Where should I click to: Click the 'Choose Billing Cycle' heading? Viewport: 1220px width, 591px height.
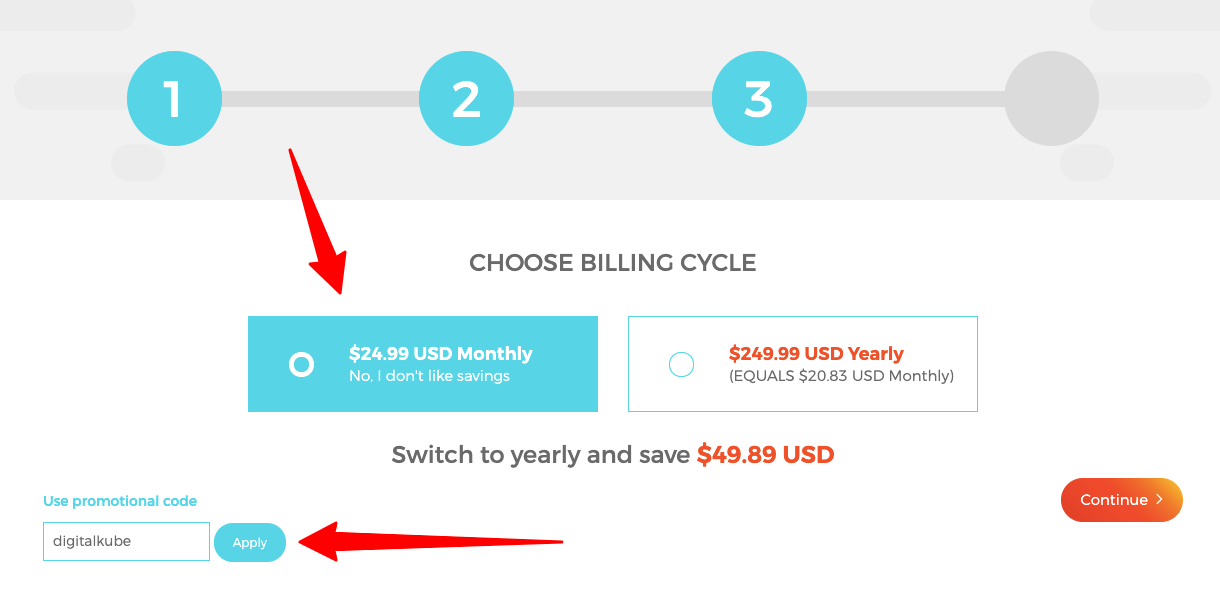(x=612, y=263)
